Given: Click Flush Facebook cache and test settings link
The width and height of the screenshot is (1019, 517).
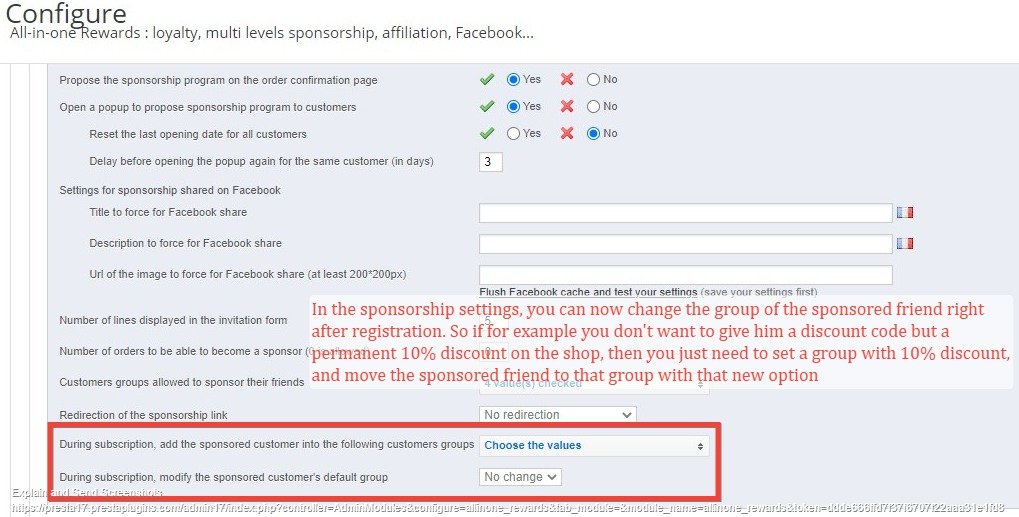Looking at the screenshot, I should click(x=588, y=291).
